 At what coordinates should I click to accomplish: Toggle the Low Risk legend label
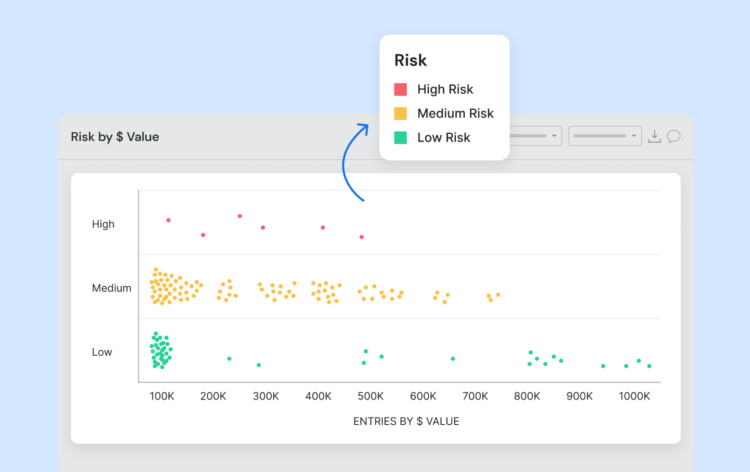tap(443, 138)
